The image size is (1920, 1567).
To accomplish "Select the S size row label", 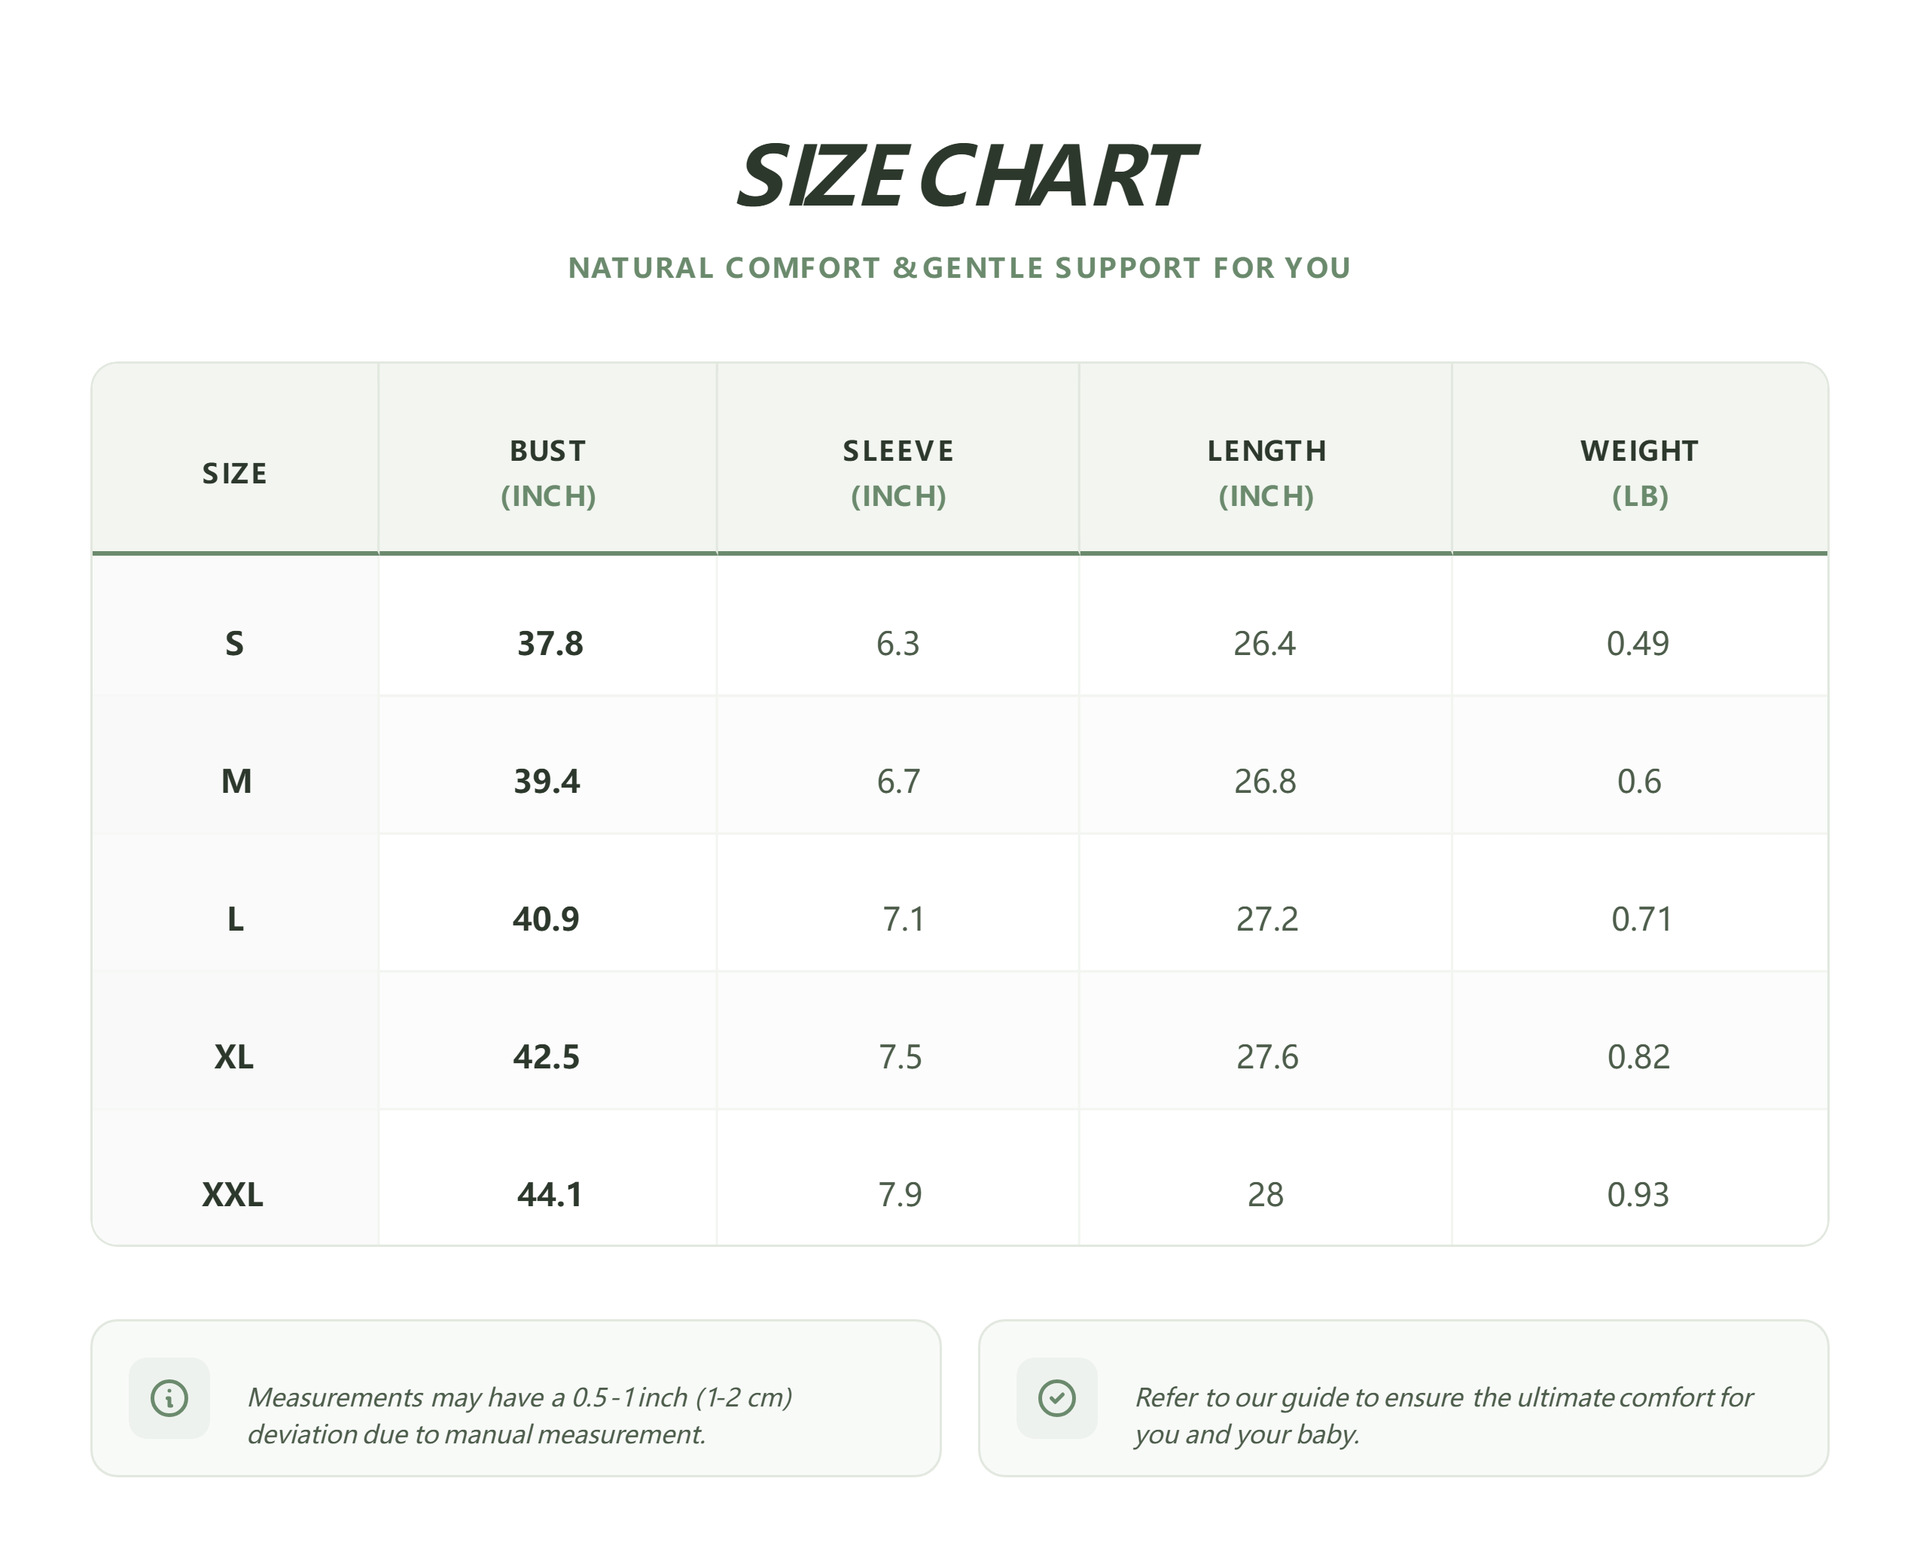I will (x=234, y=643).
